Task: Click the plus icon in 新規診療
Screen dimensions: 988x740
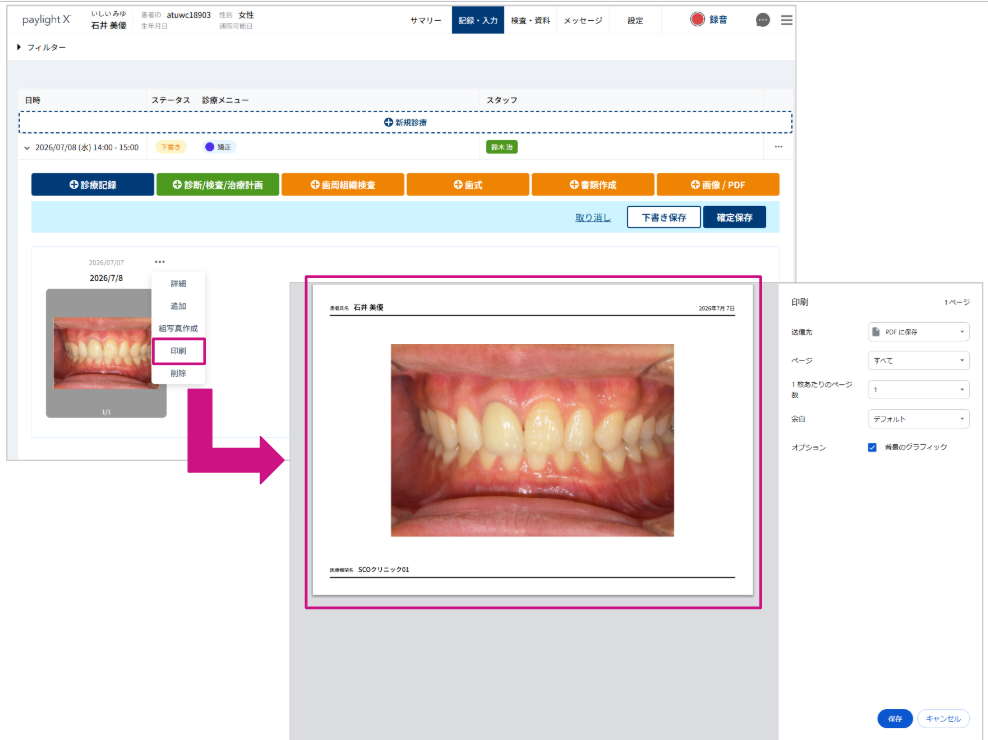Action: pyautogui.click(x=388, y=122)
